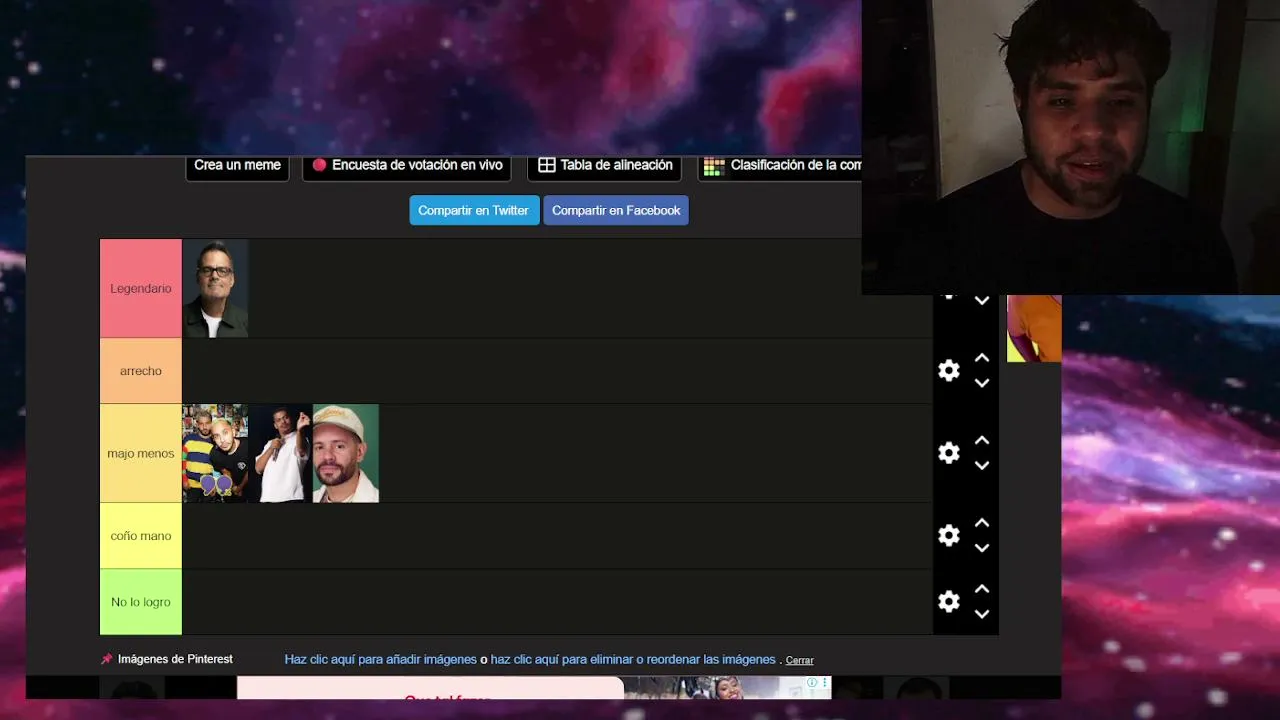Screen dimensions: 1280x720
Task: Open settings gear for arrecho tier
Action: click(x=949, y=371)
